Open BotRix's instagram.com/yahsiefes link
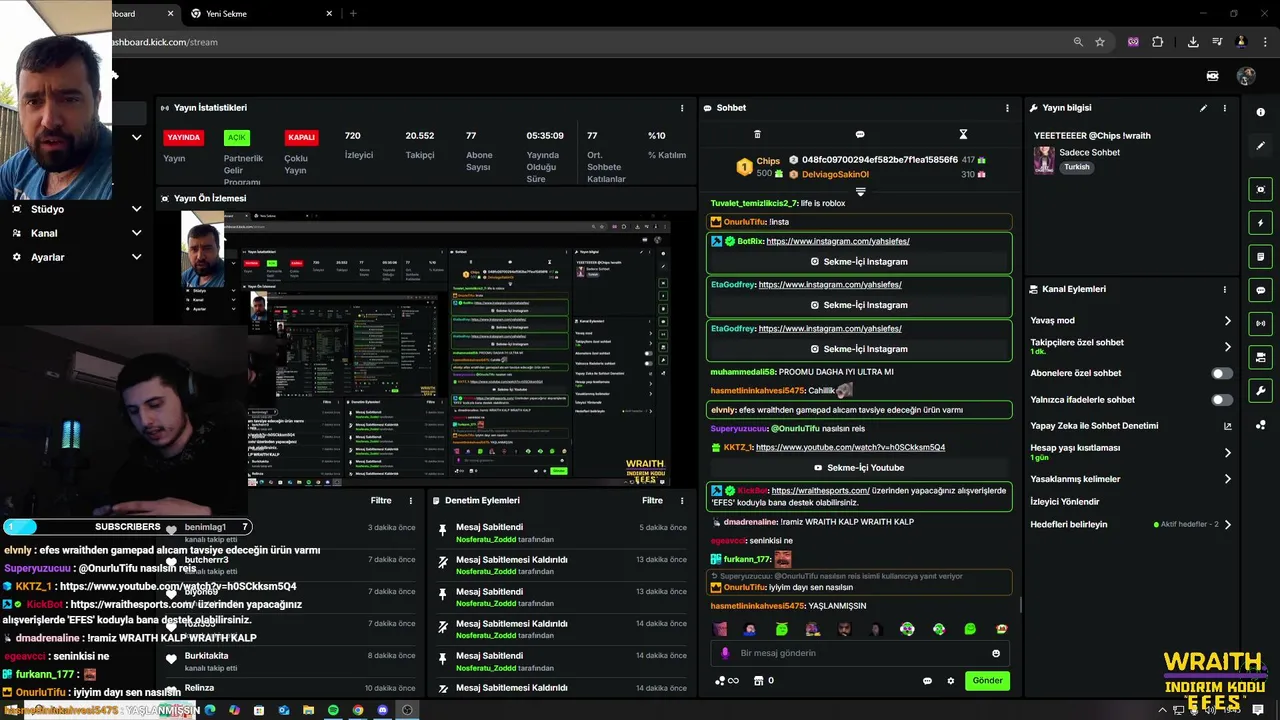This screenshot has height=720, width=1280. 838,241
